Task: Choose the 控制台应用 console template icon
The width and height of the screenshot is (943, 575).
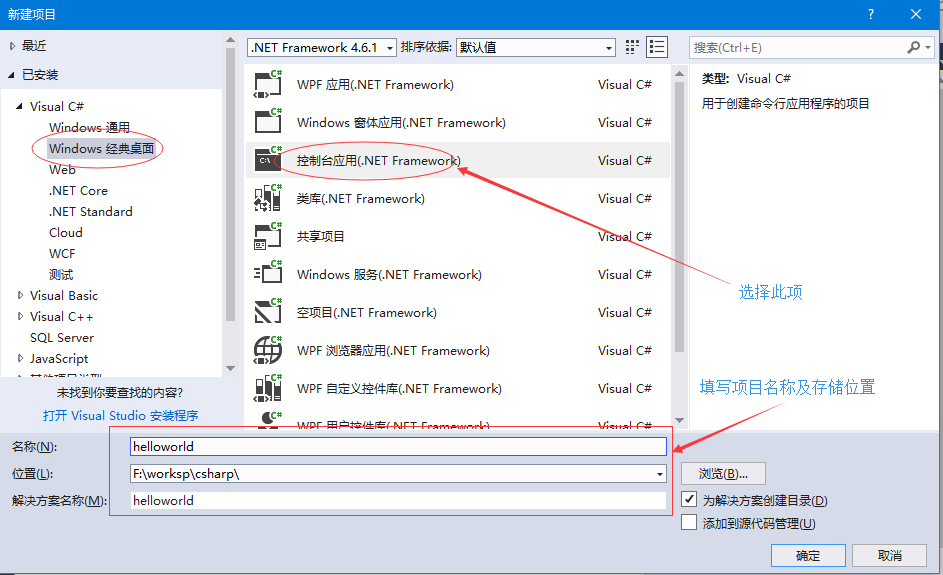Action: pyautogui.click(x=268, y=161)
